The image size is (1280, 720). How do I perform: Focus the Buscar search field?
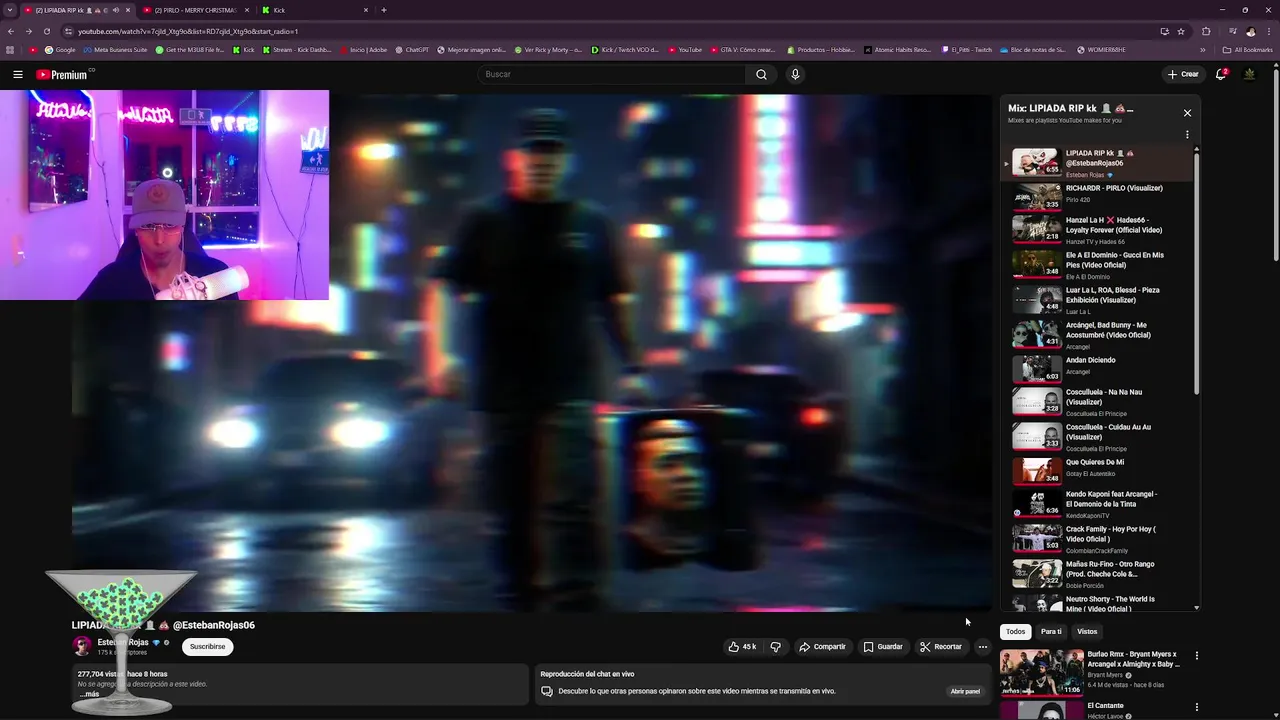[612, 74]
